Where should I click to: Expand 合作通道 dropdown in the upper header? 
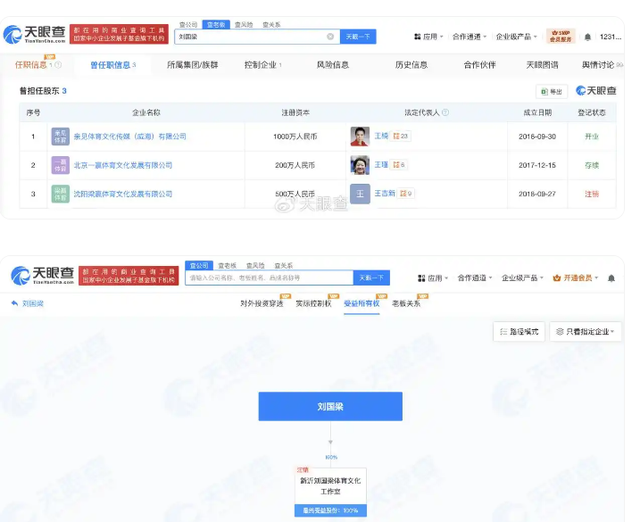click(x=469, y=37)
